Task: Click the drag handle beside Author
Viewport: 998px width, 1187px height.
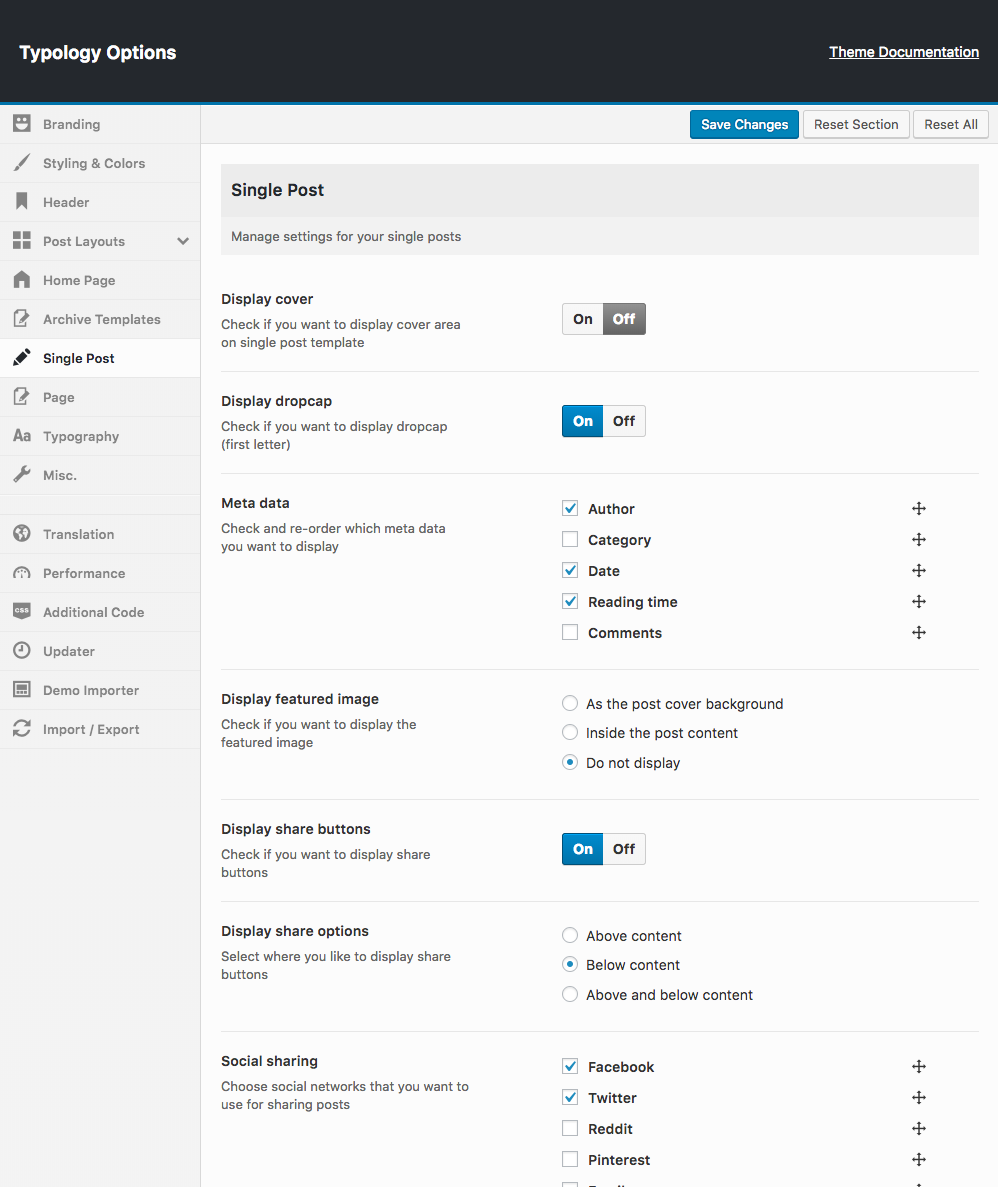Action: pyautogui.click(x=918, y=509)
